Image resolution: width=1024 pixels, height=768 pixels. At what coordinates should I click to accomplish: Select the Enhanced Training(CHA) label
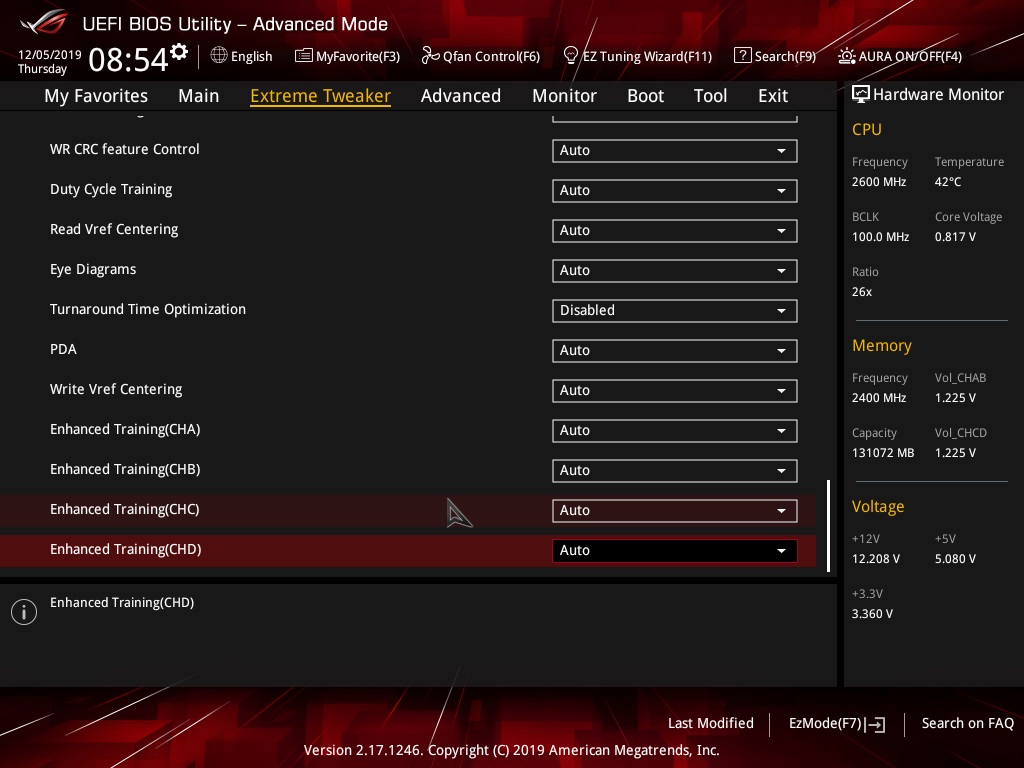(125, 429)
